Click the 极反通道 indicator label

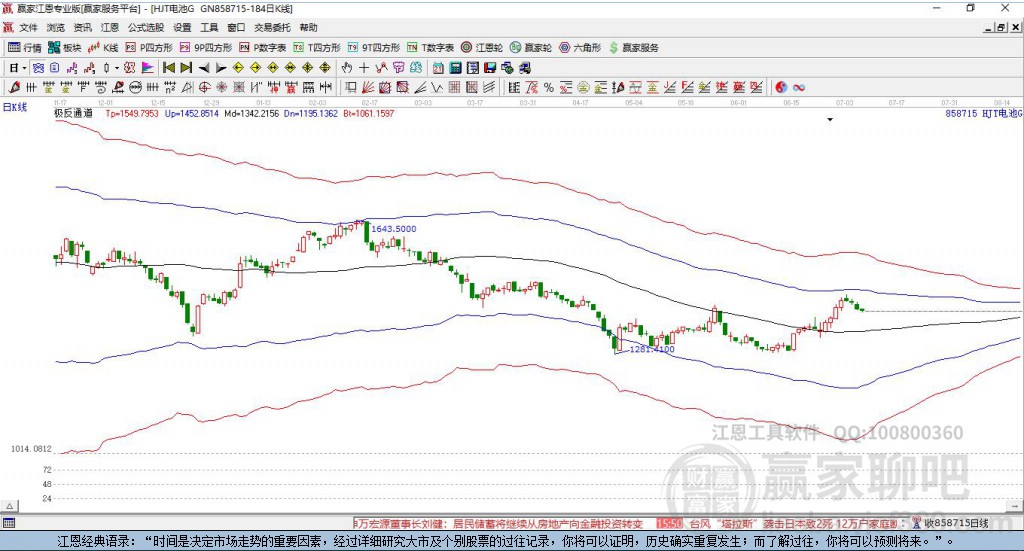pos(73,114)
